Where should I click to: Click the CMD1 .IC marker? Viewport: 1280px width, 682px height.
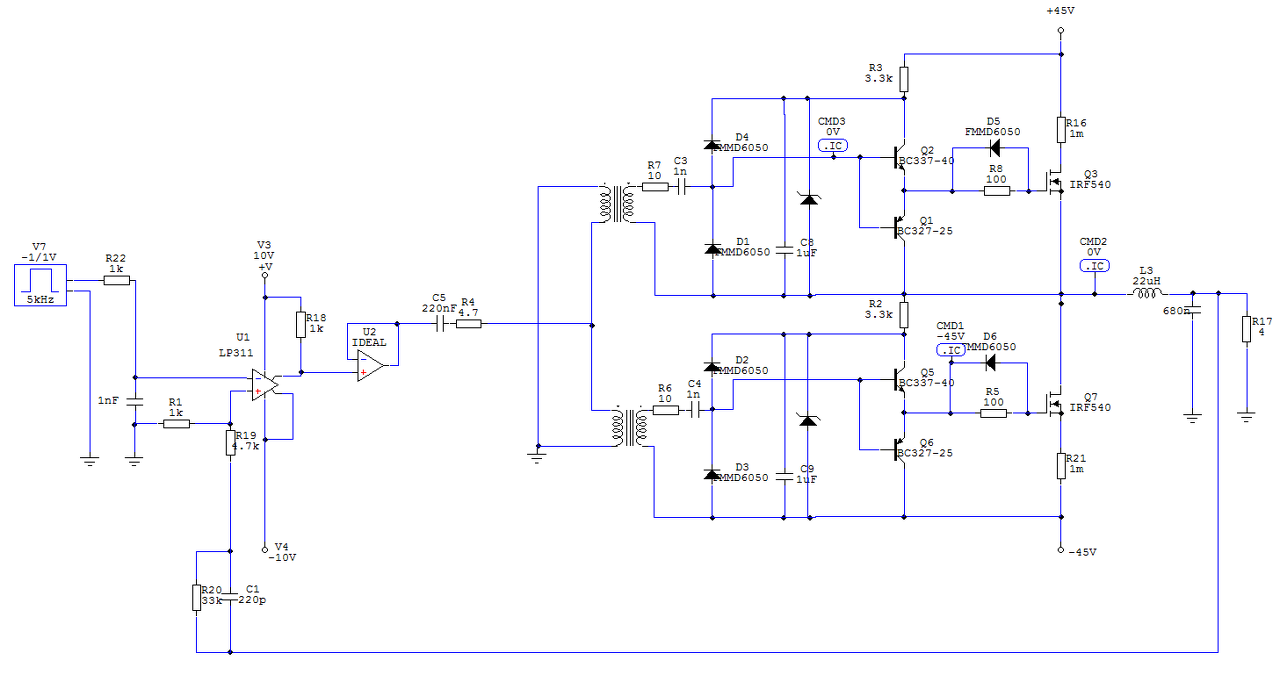[950, 350]
